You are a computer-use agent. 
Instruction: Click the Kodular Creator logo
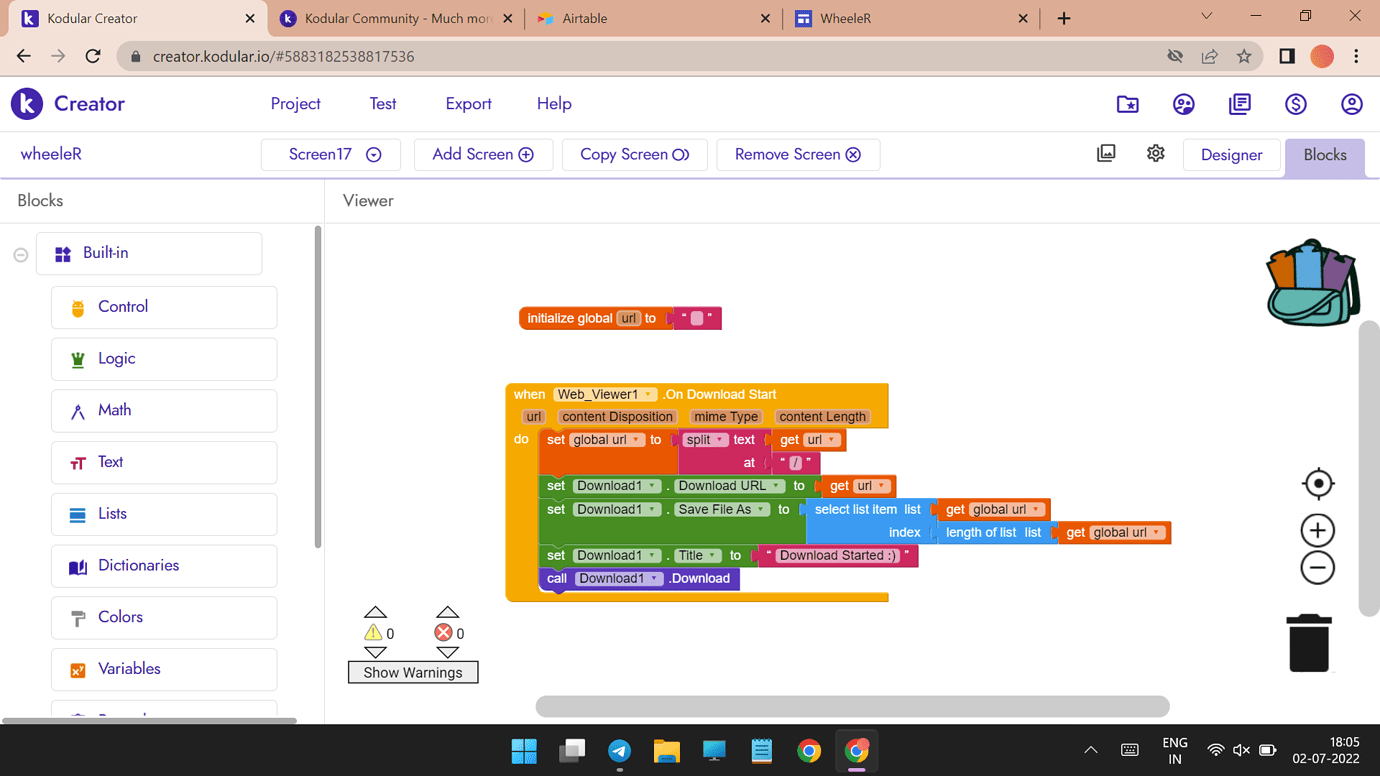point(68,104)
